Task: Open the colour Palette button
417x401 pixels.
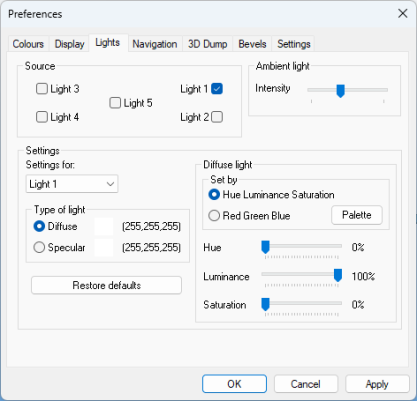Action: coord(357,215)
